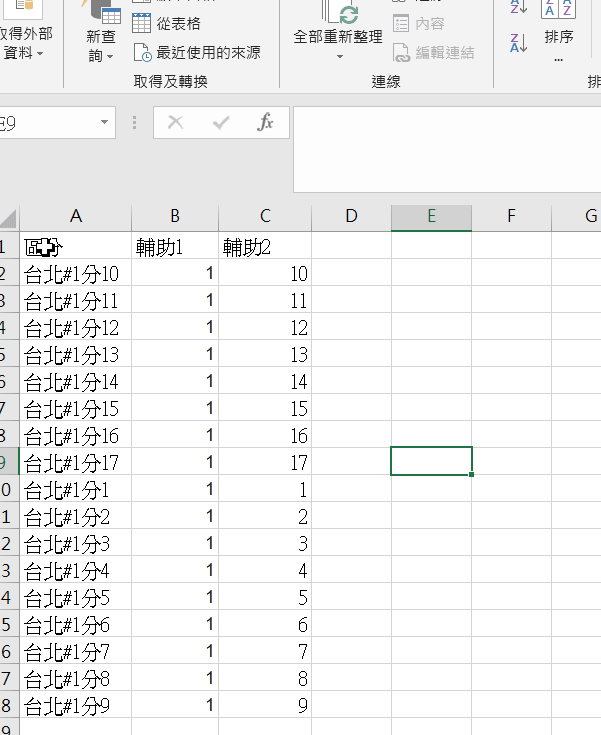Click the Name Box field
Viewport: 601px width, 735px height.
[x=47, y=123]
